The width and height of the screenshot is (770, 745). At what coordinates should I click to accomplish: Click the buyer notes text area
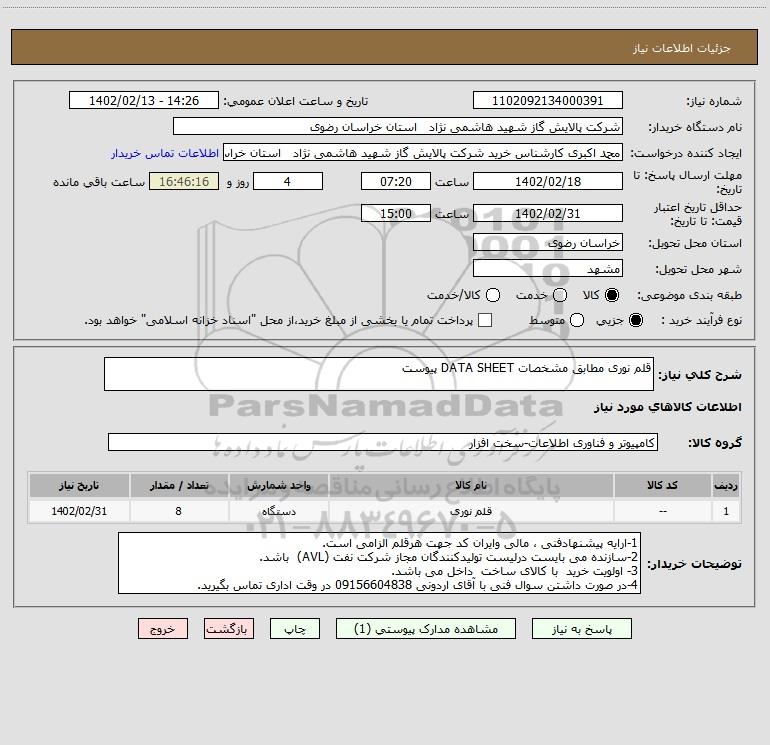pyautogui.click(x=380, y=563)
